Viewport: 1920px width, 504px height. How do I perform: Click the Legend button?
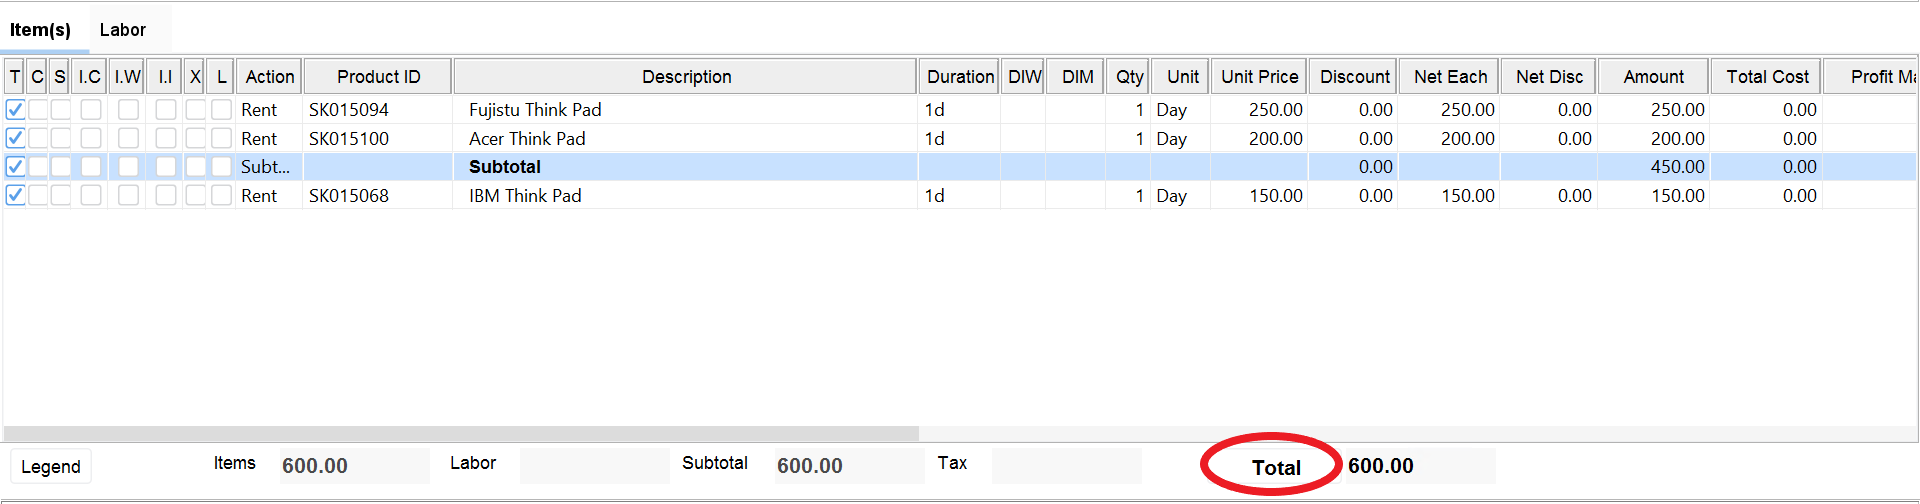click(x=51, y=467)
